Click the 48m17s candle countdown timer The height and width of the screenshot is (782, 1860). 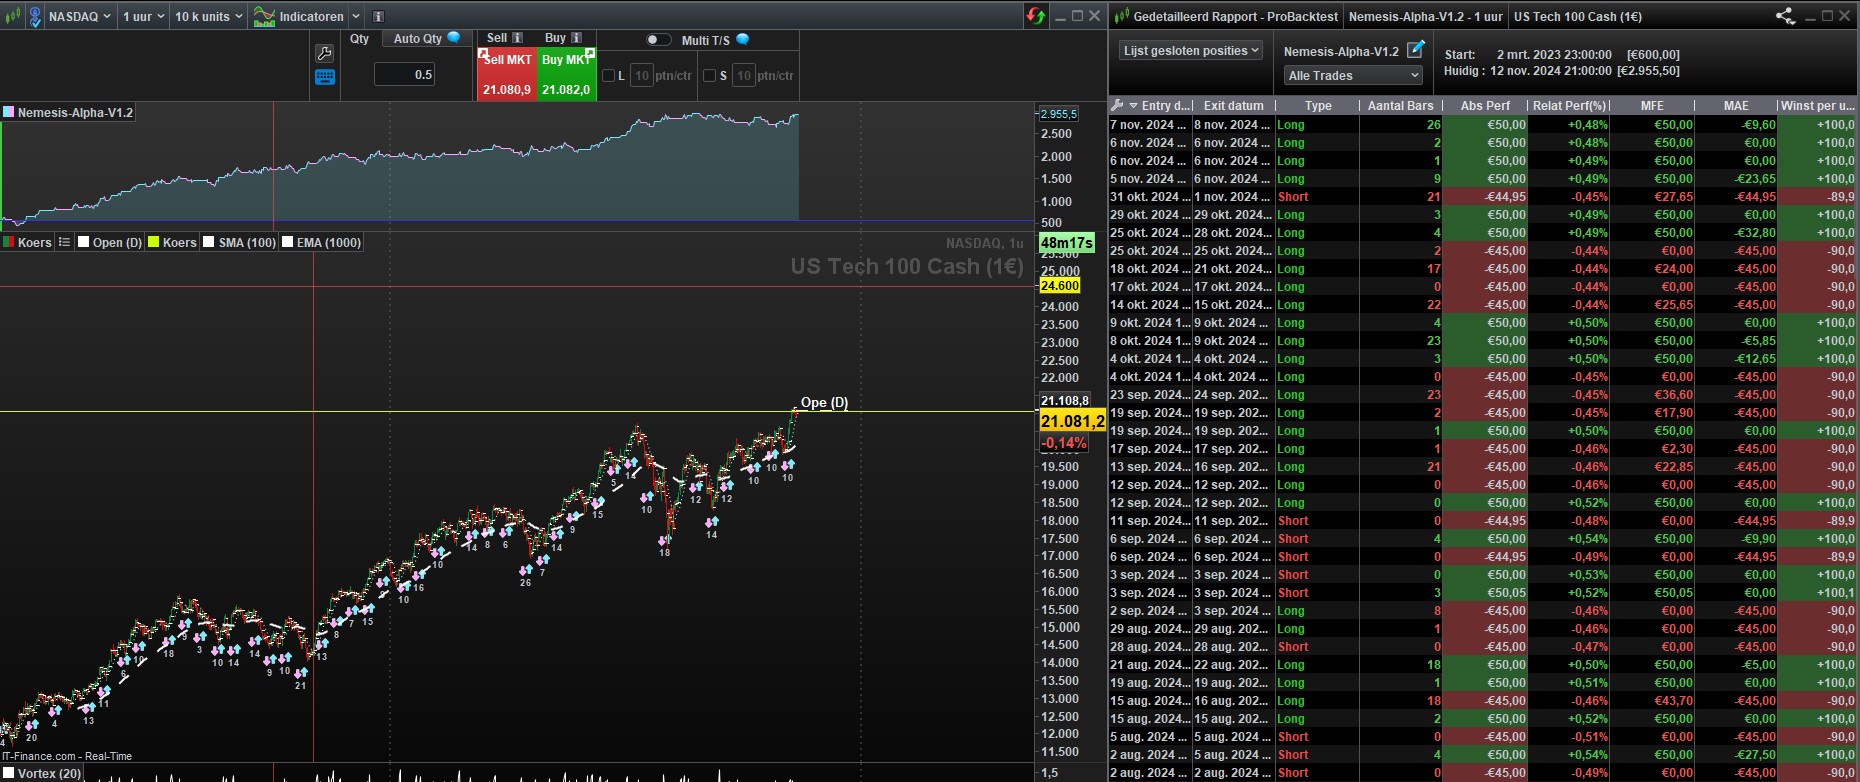pyautogui.click(x=1067, y=243)
